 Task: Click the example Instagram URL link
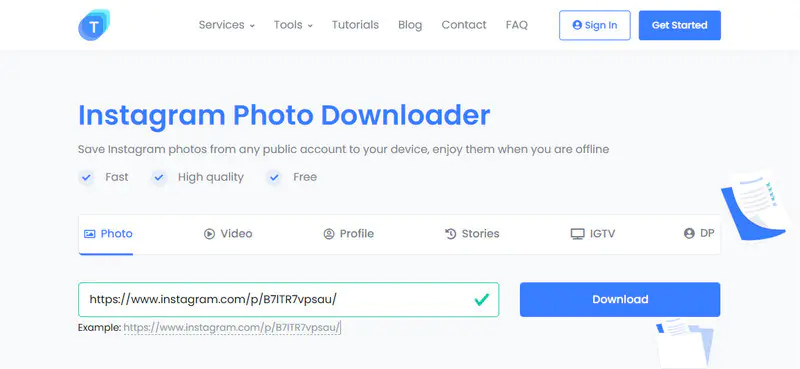click(232, 327)
